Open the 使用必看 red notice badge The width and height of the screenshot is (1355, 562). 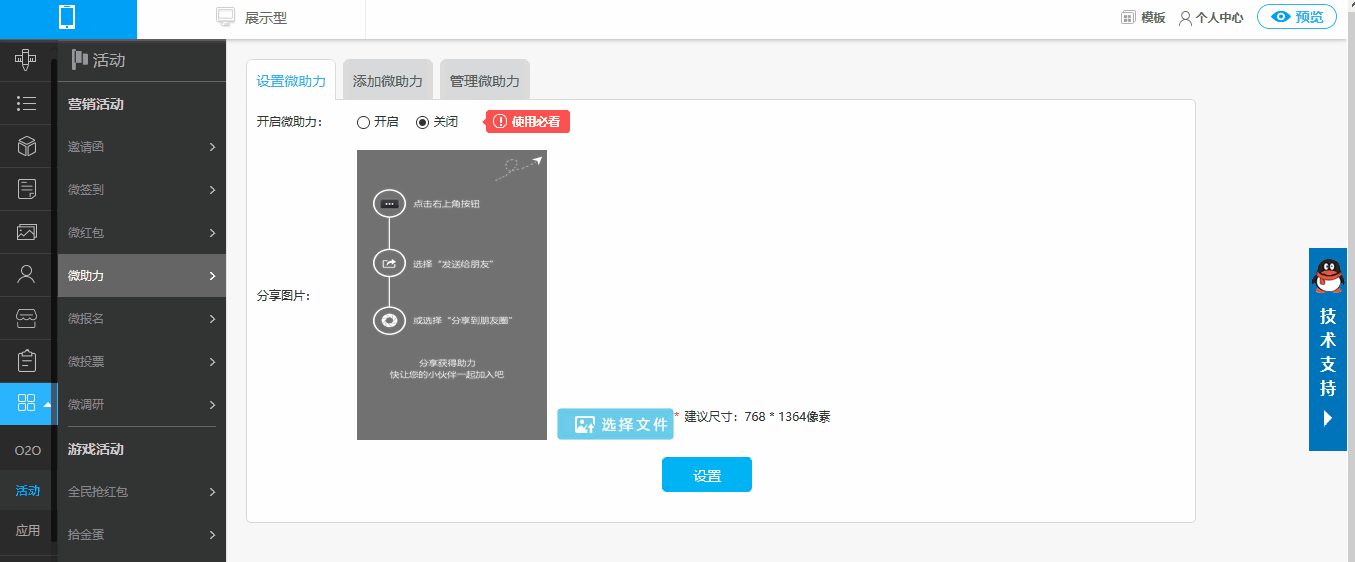(528, 122)
